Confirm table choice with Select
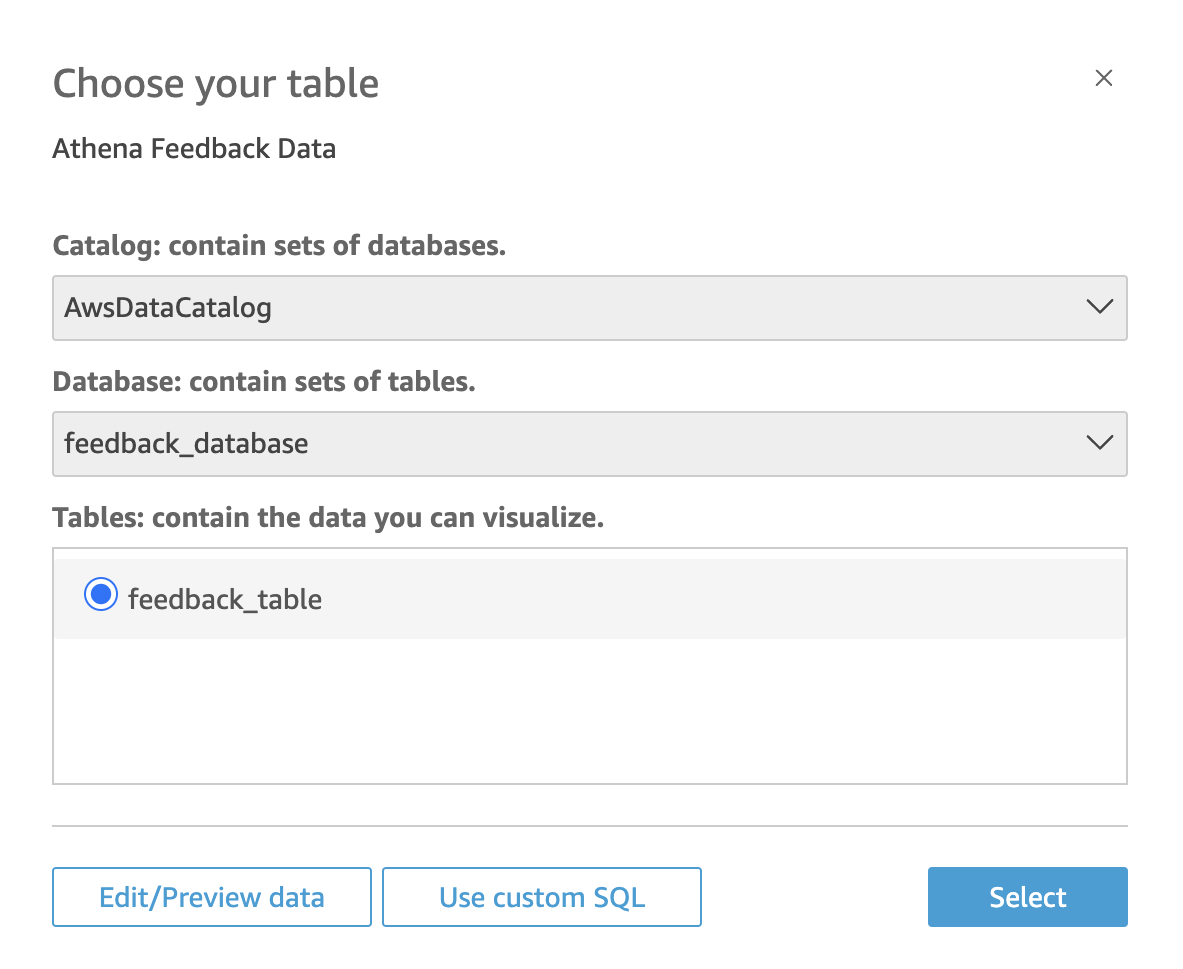Viewport: 1183px width, 969px height. click(x=1027, y=896)
